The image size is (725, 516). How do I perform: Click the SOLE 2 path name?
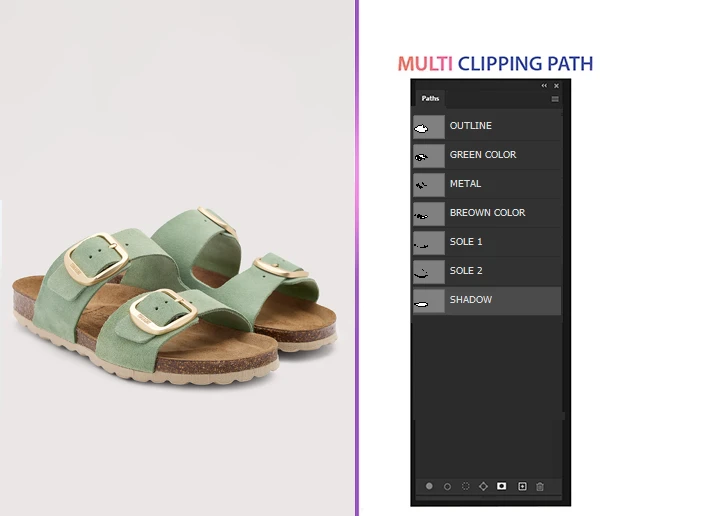point(466,271)
